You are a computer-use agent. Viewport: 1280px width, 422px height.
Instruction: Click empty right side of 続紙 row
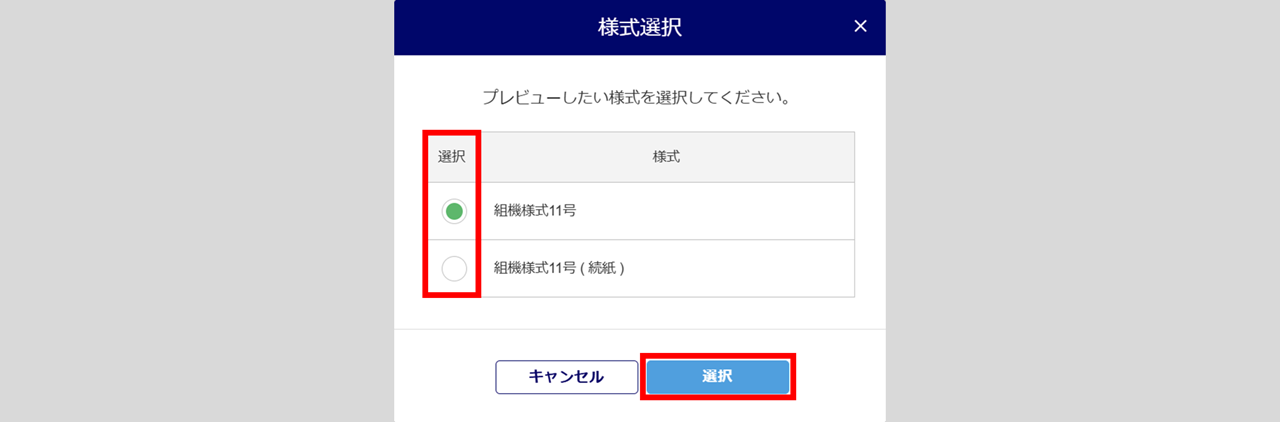[760, 268]
